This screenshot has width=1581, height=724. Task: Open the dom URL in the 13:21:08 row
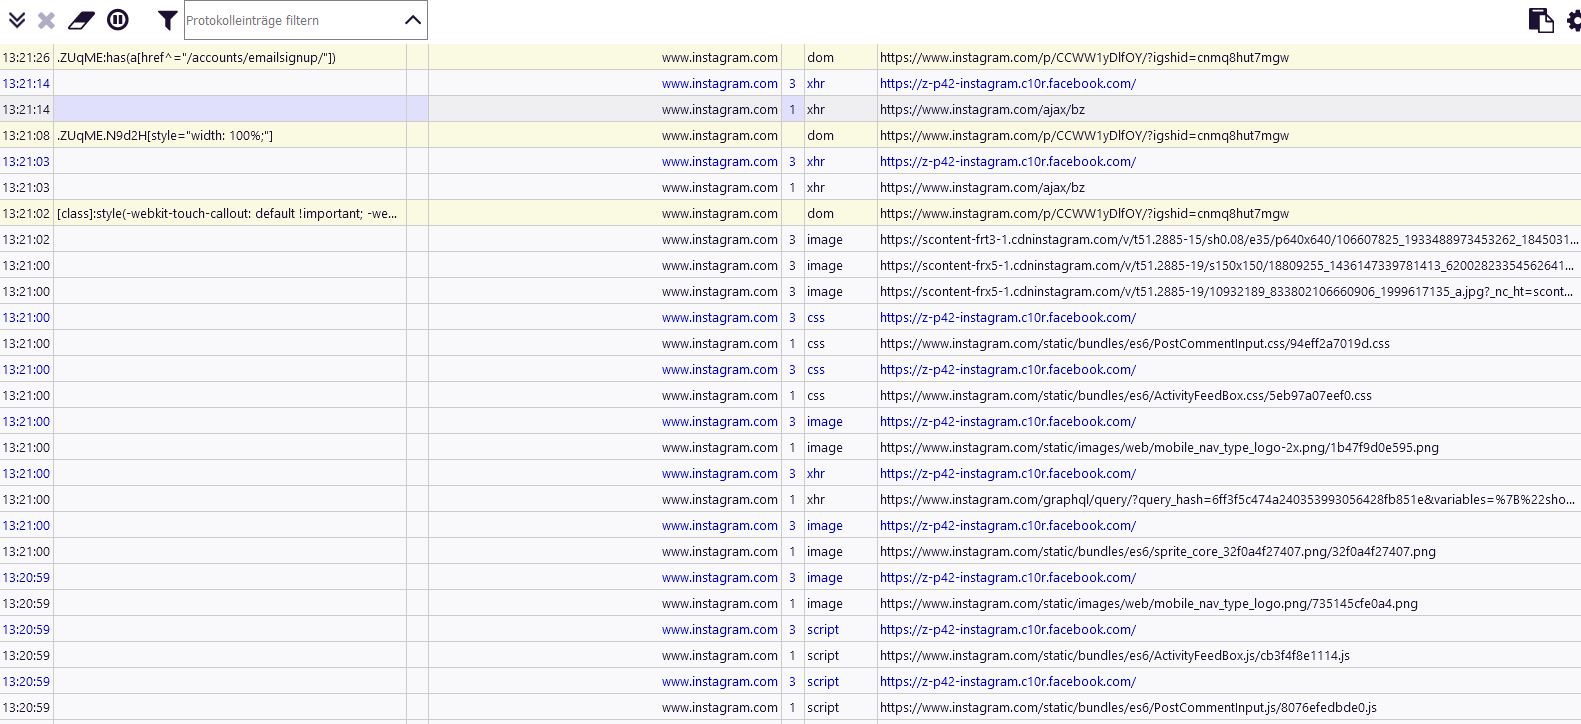point(1084,135)
